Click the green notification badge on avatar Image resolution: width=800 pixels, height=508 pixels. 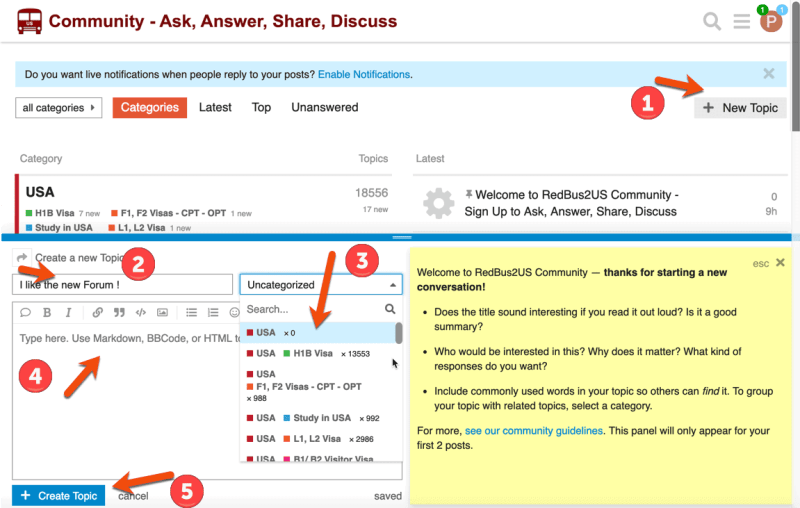point(762,10)
